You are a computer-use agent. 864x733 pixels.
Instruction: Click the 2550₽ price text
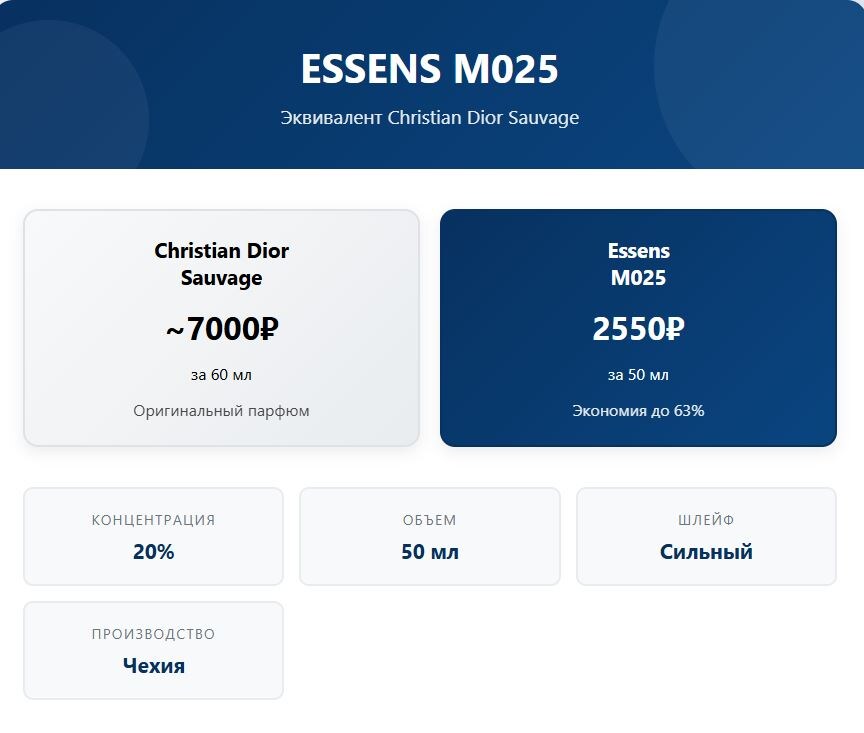(638, 329)
